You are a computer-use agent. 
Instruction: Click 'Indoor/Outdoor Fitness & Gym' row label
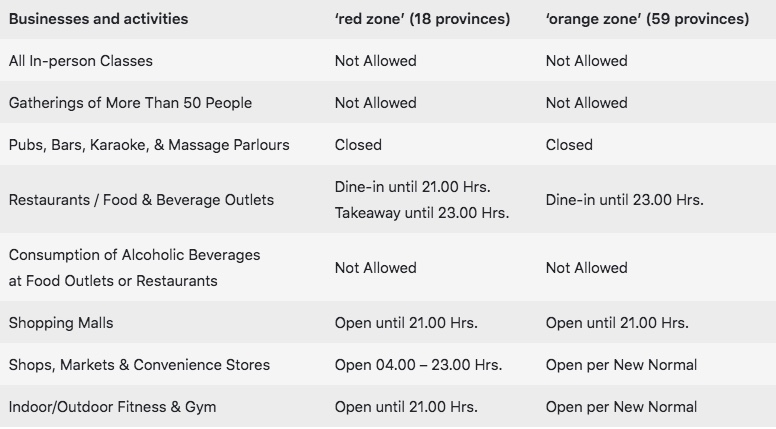(112, 407)
